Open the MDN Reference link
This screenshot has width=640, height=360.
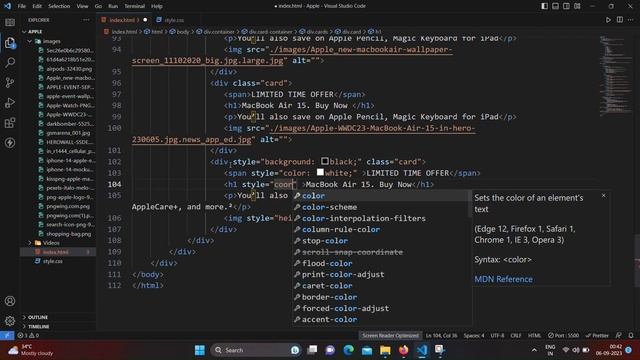(503, 279)
